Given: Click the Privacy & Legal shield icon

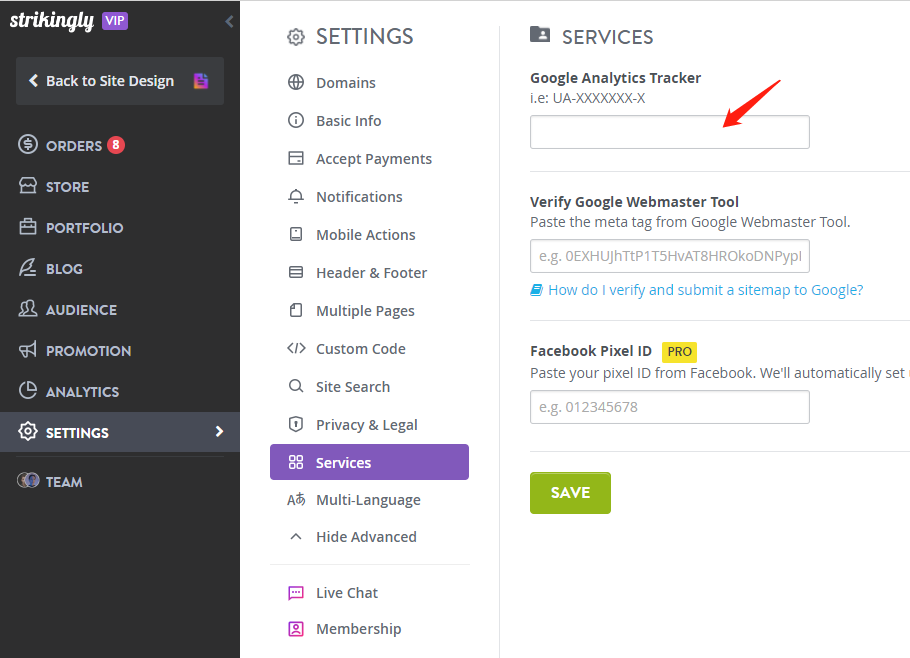Looking at the screenshot, I should [x=296, y=424].
